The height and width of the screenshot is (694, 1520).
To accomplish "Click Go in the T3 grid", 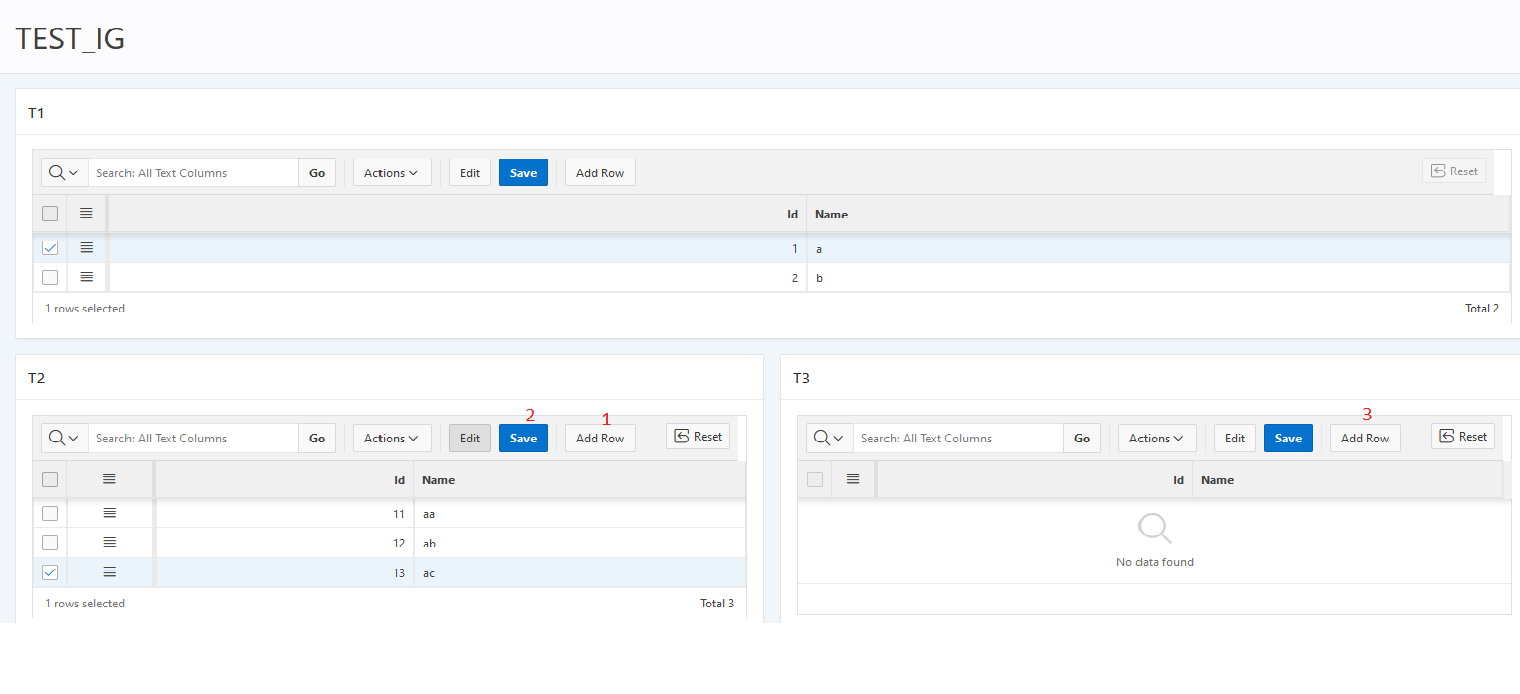I will click(1082, 438).
